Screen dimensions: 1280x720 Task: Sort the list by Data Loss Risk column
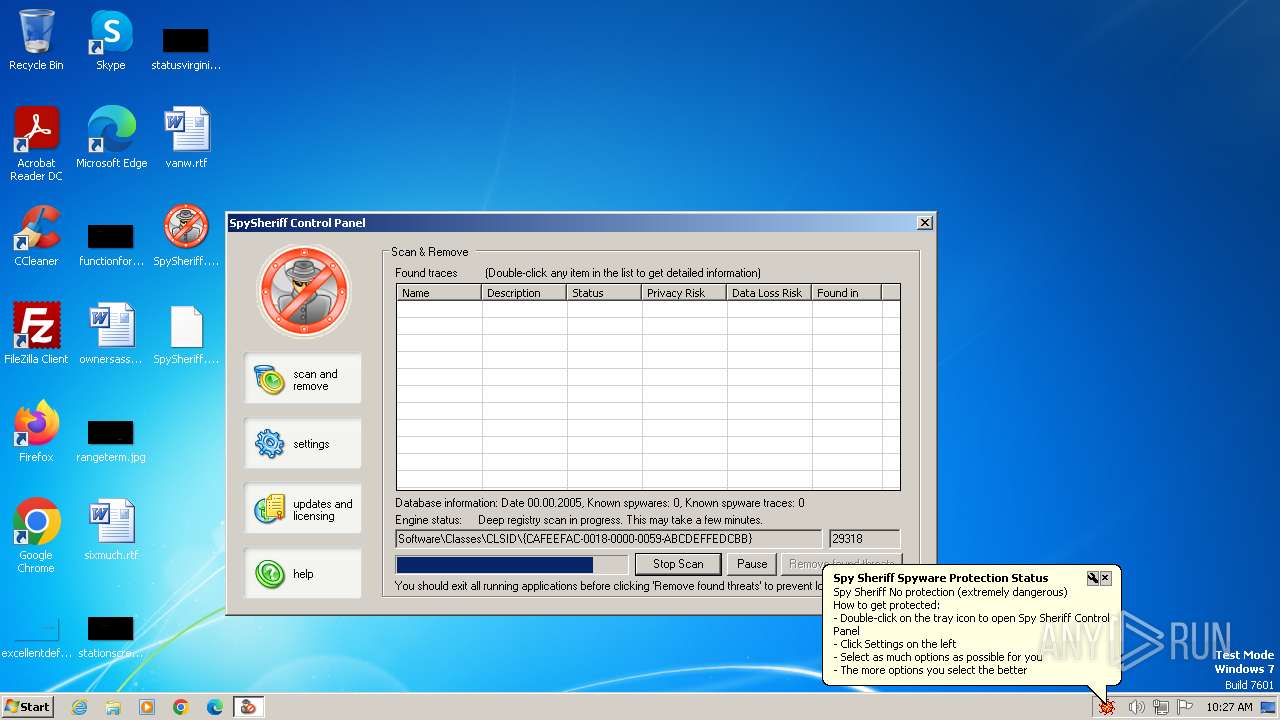pyautogui.click(x=769, y=293)
